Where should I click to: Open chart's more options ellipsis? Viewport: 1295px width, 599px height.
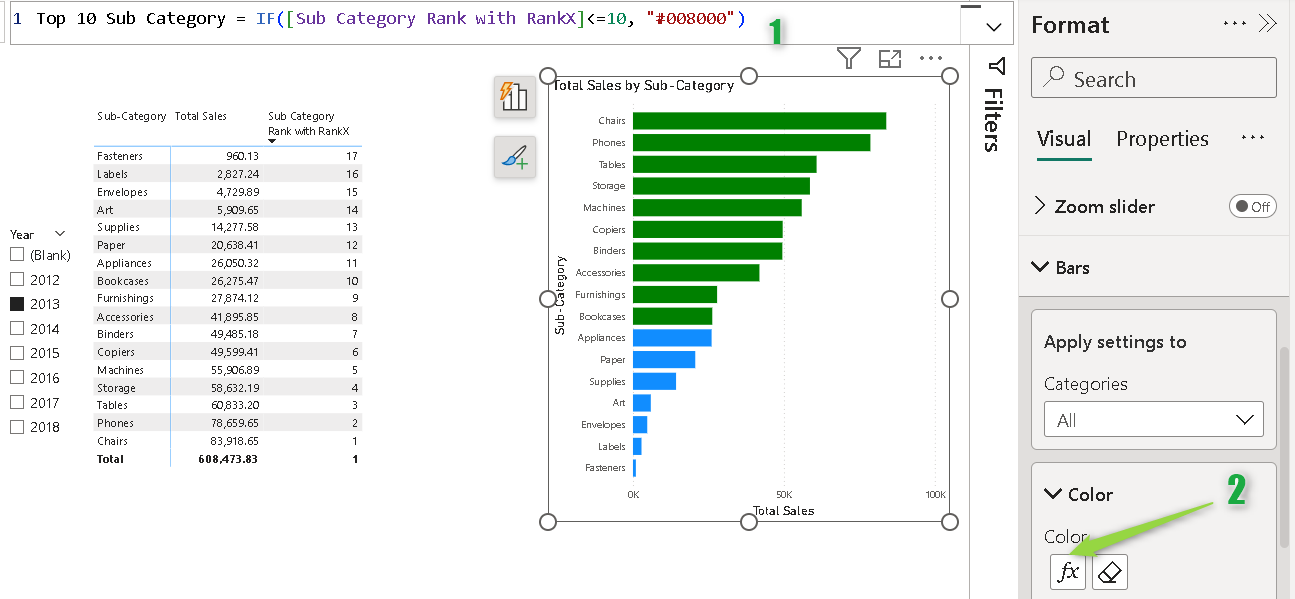pos(930,59)
